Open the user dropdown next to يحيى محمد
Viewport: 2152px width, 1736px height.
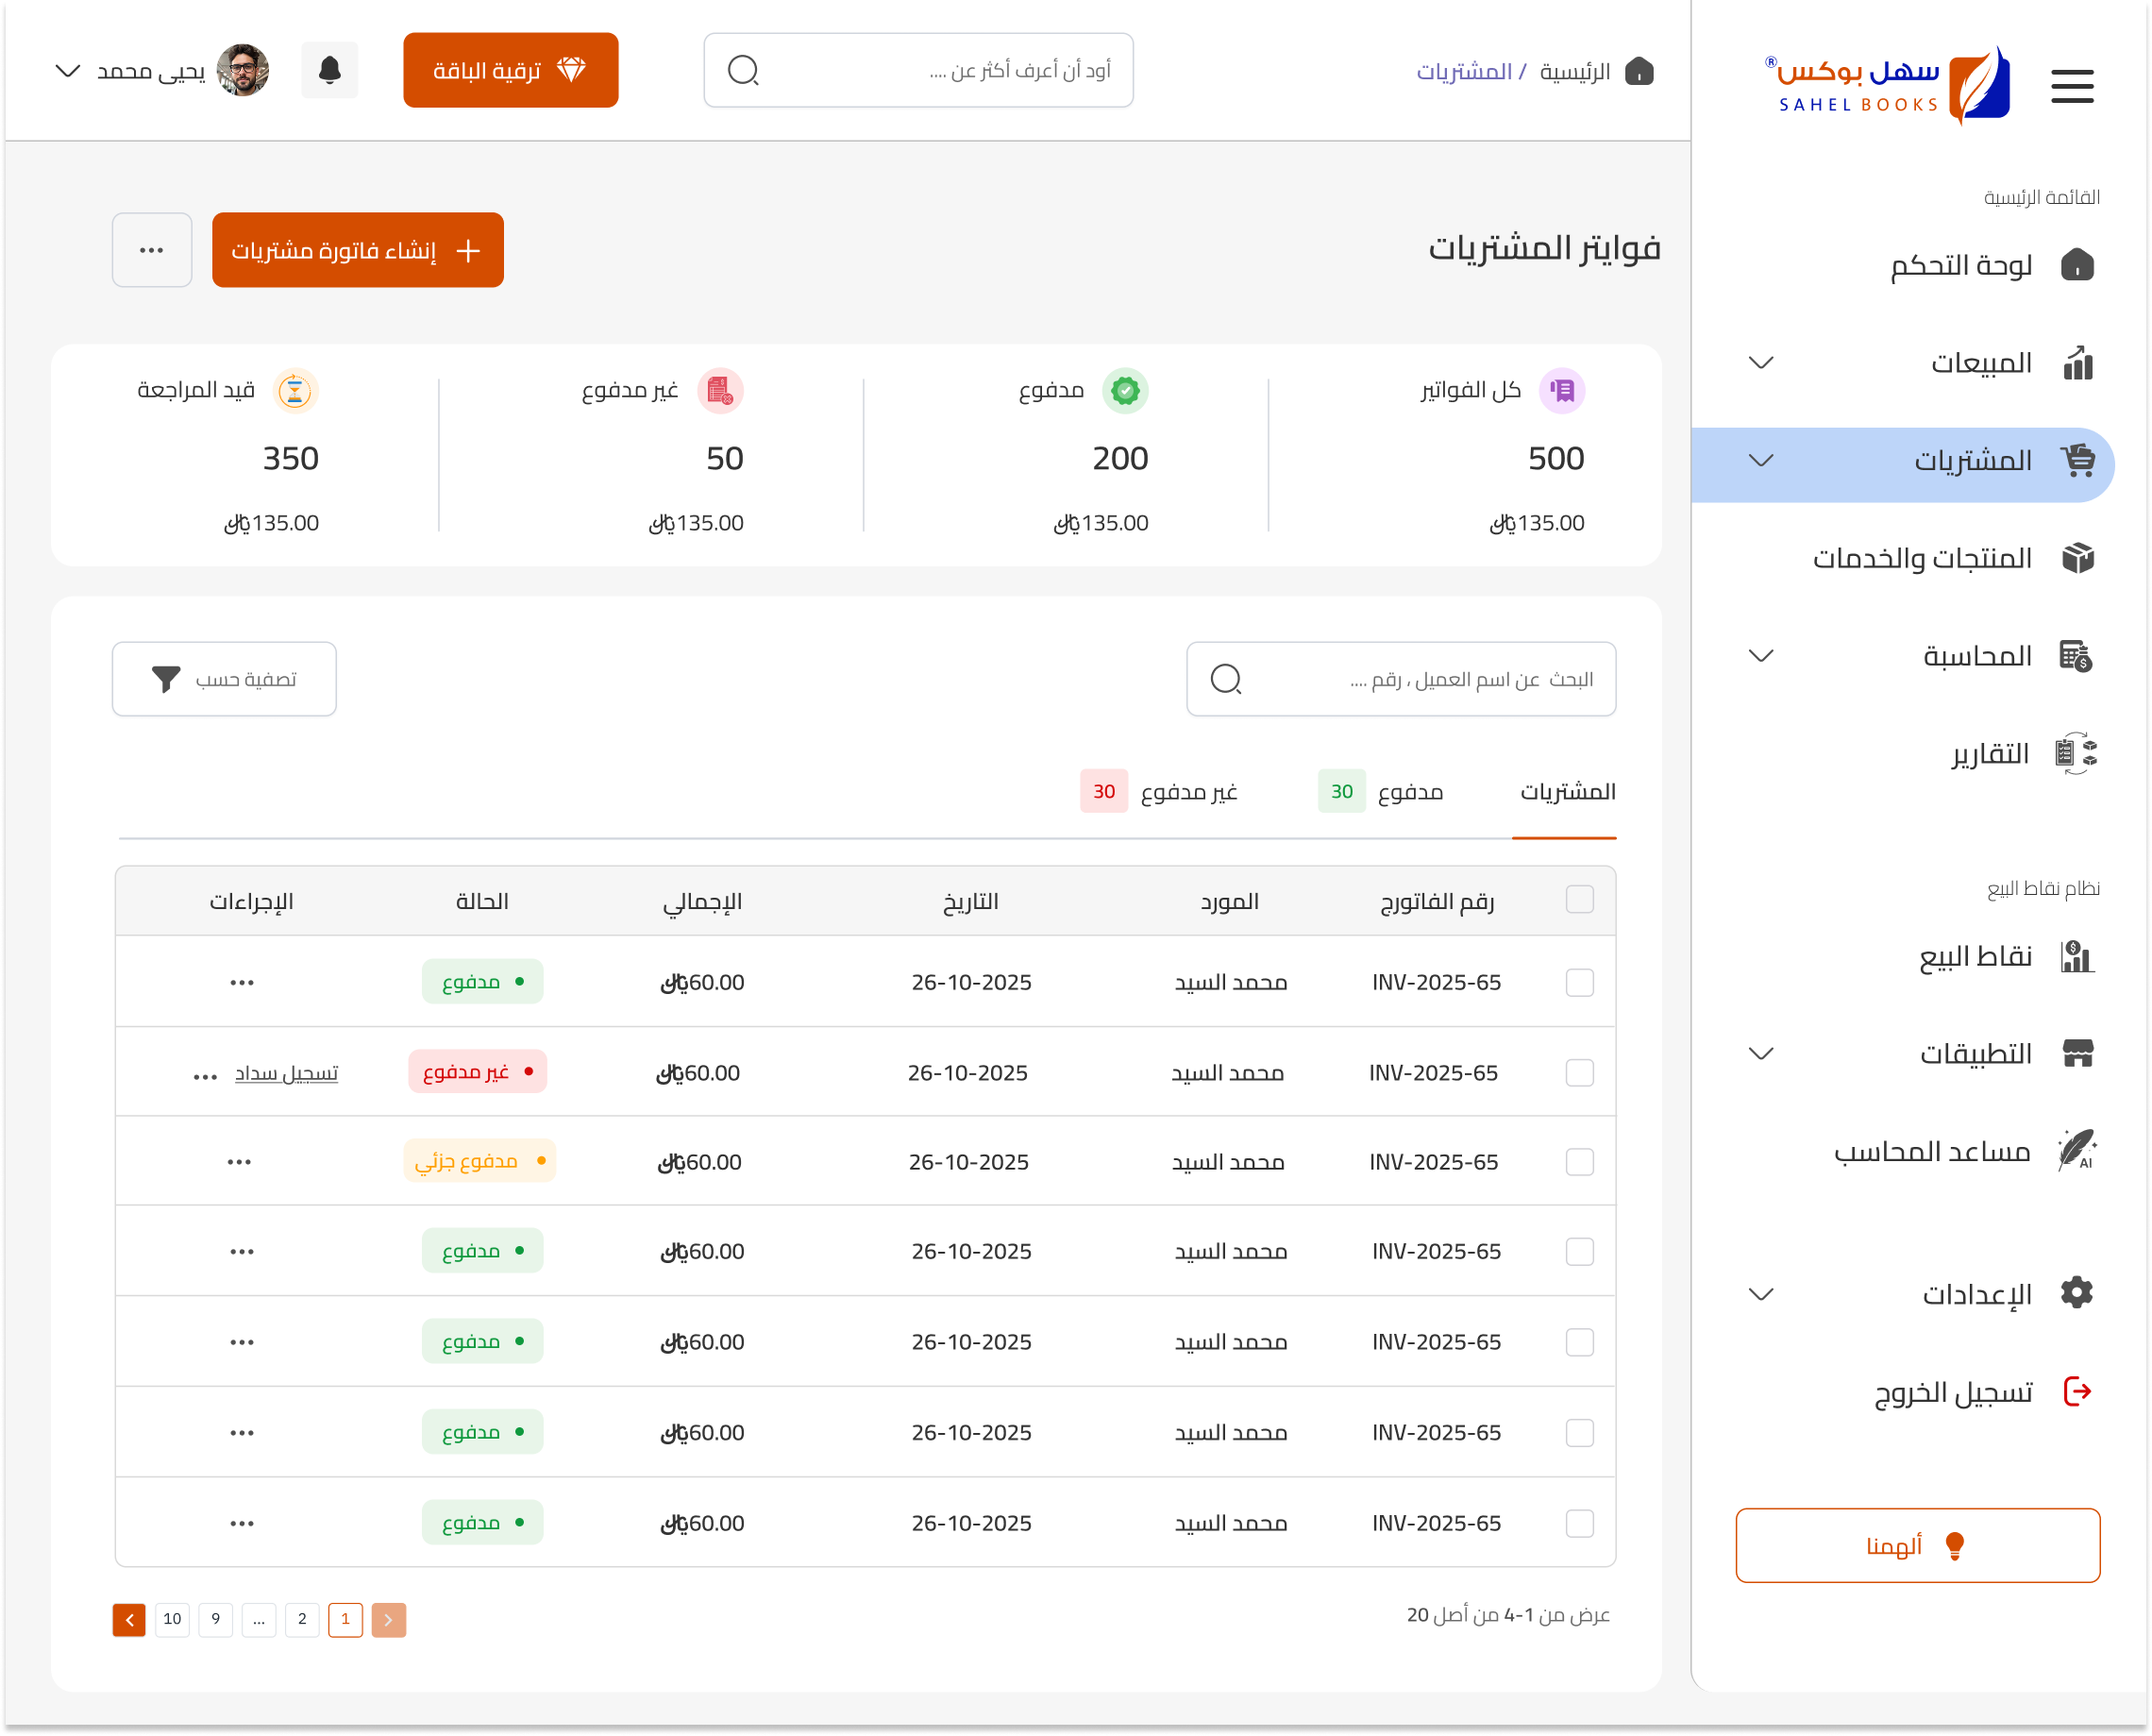coord(67,71)
